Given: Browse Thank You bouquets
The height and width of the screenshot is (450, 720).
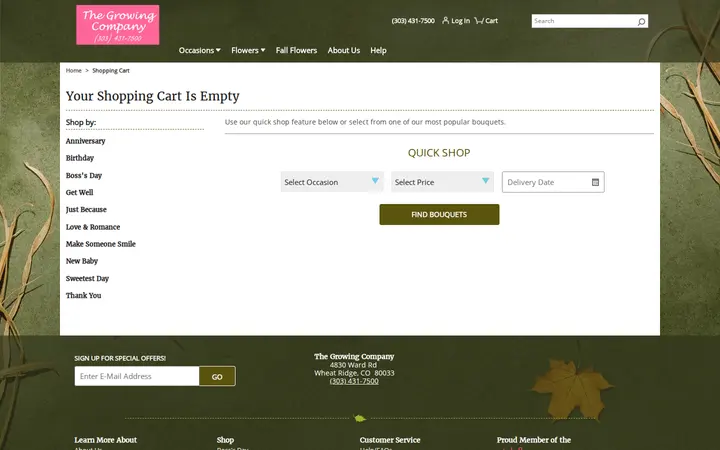Looking at the screenshot, I should click(84, 295).
